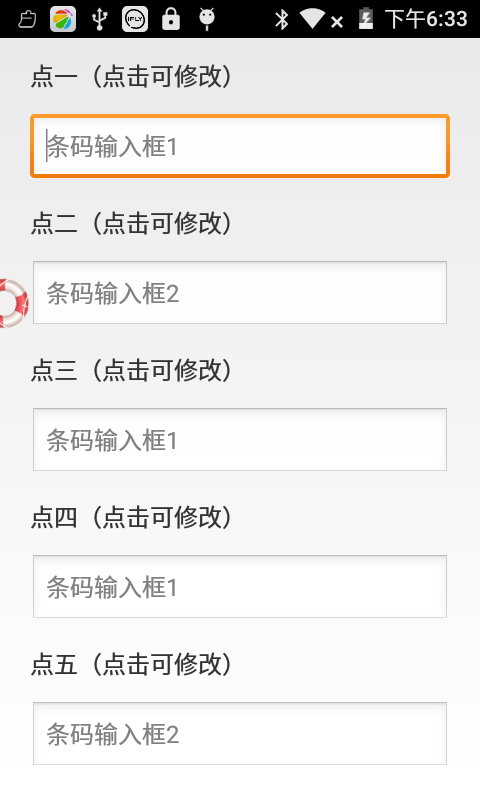Click the 点四（点击可修改）label
Screen dimensions: 480x800
(x=131, y=517)
